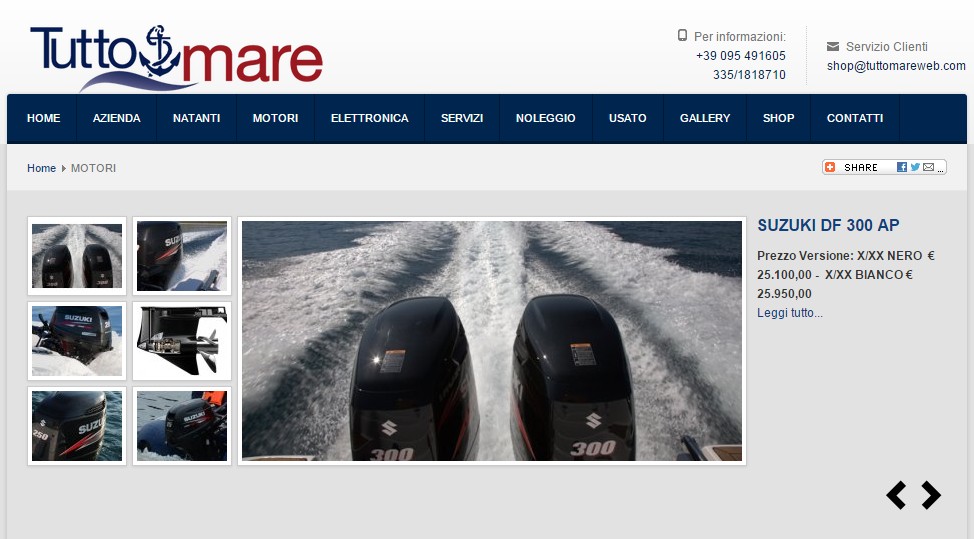Select the single engine side view thumbnail

pos(182,256)
